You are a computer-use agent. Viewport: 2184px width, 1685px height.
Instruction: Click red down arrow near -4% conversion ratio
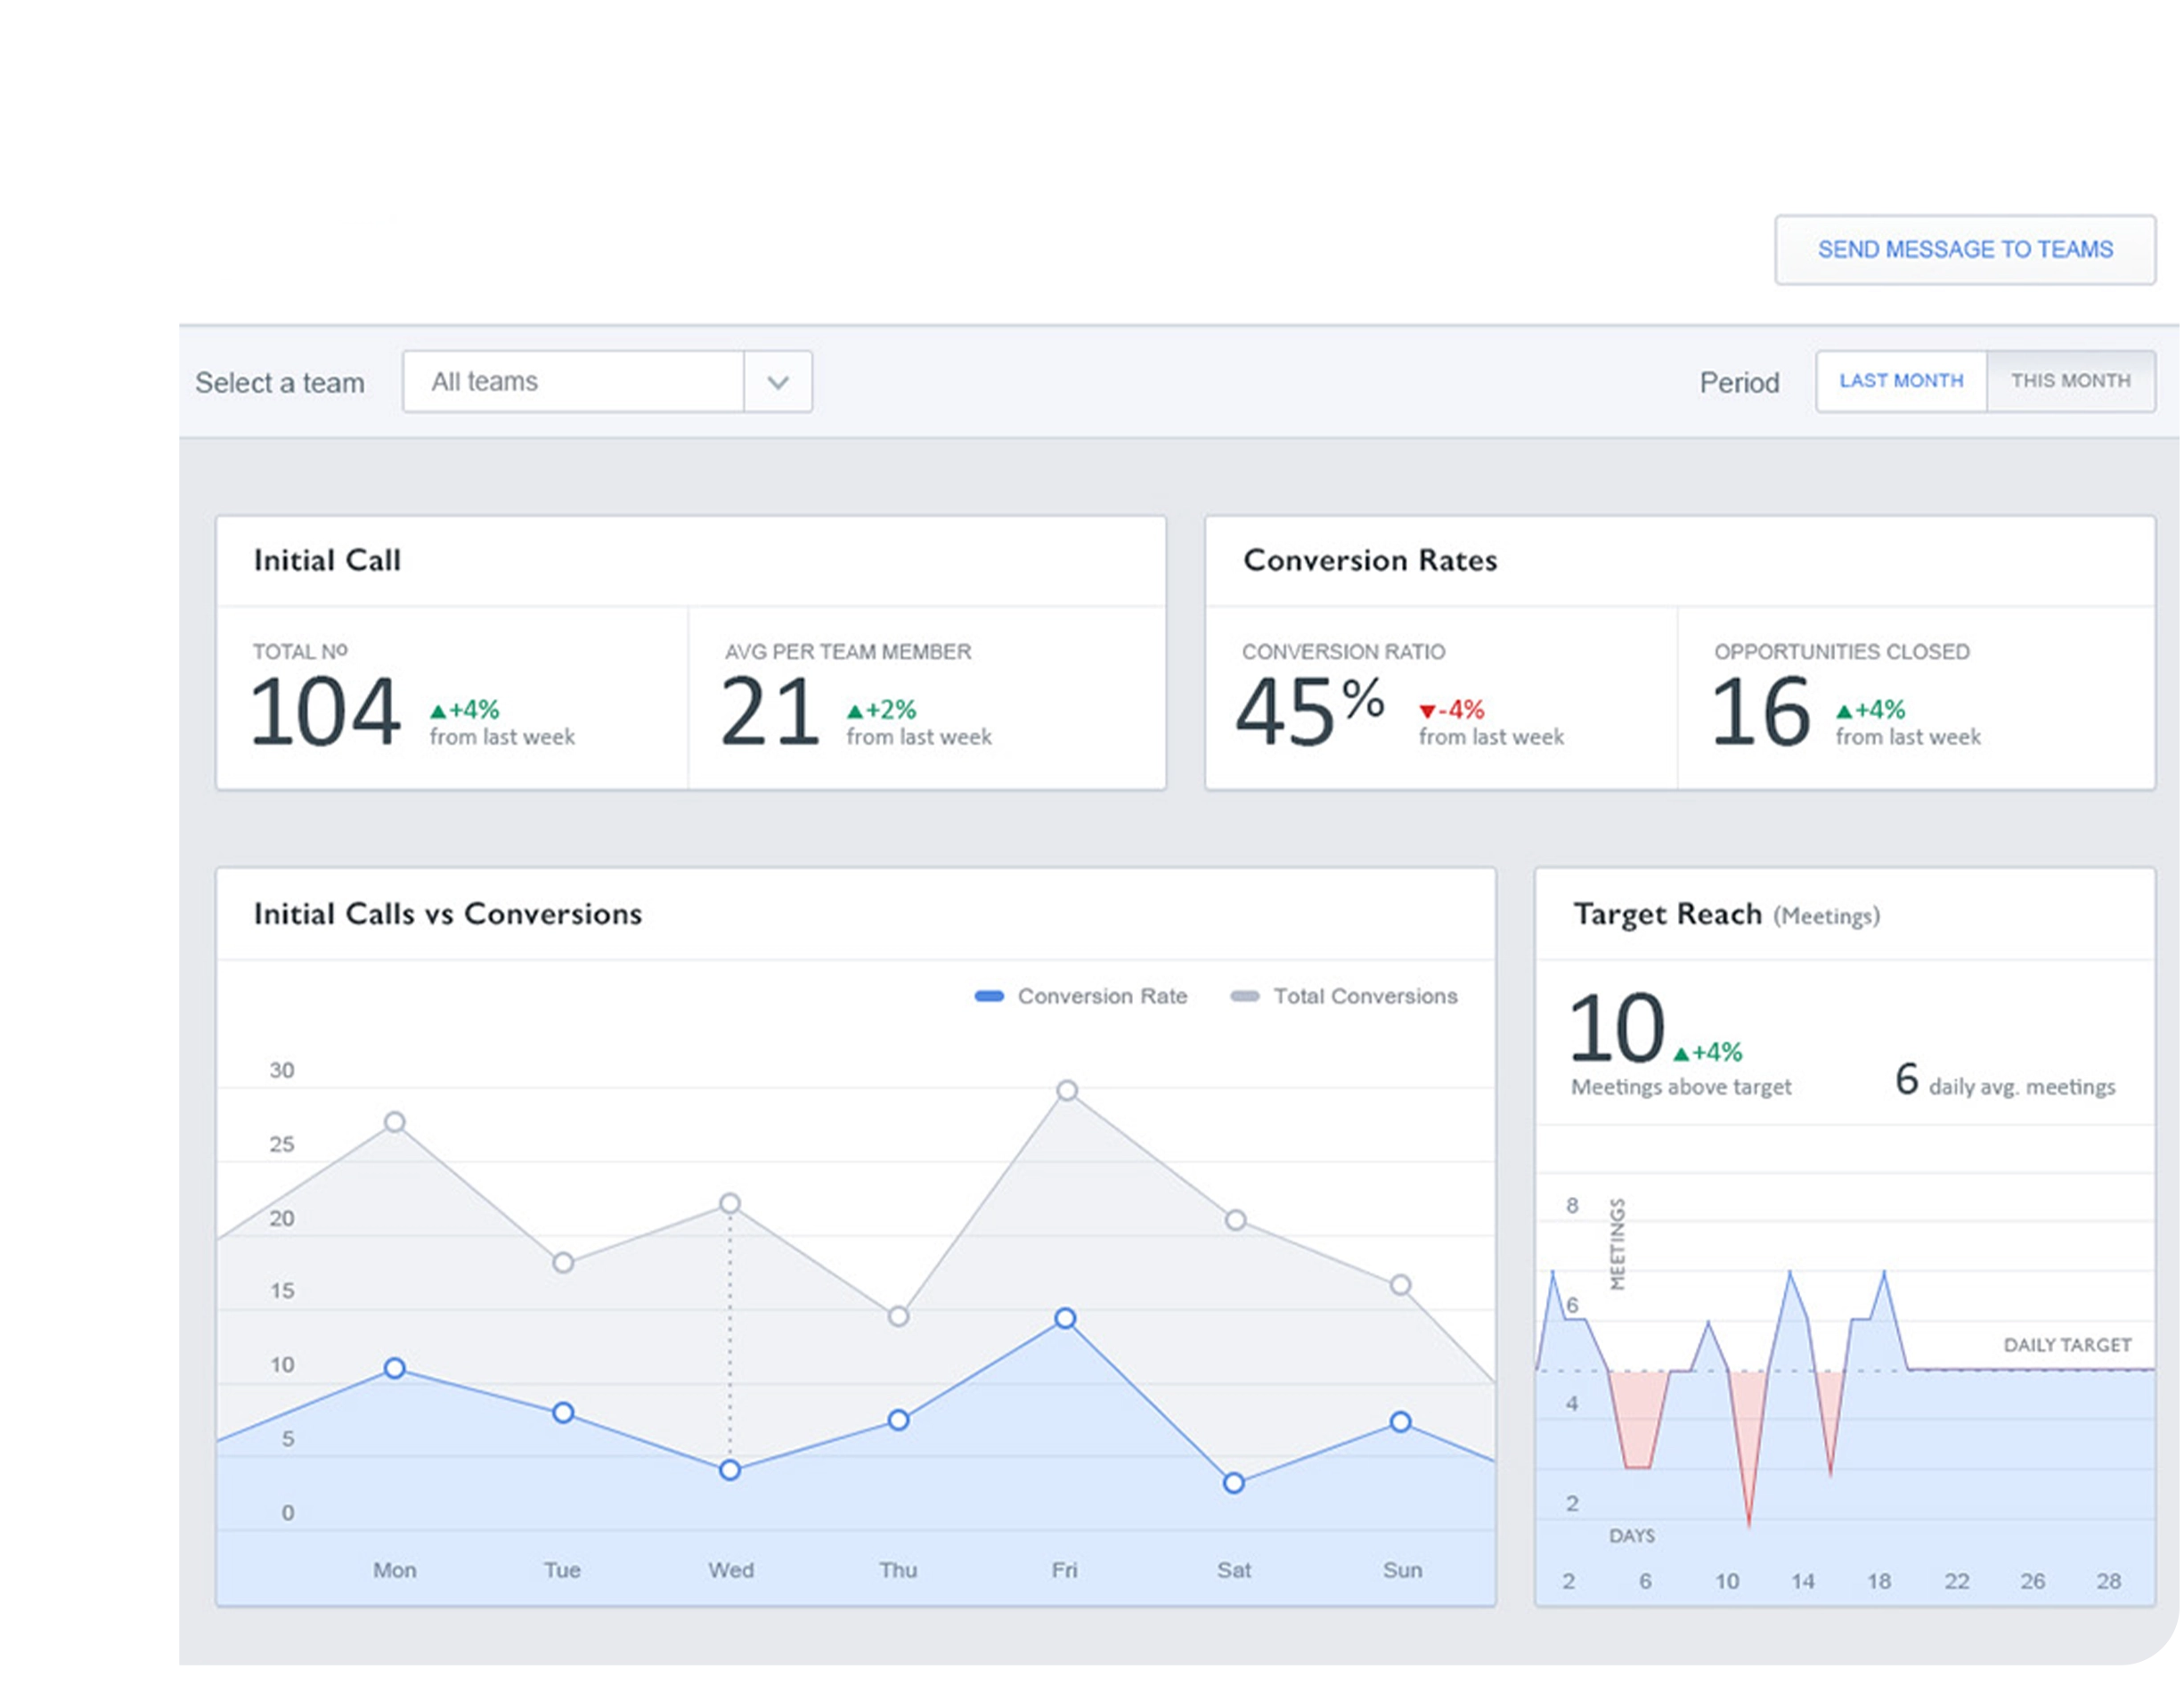click(x=1427, y=712)
